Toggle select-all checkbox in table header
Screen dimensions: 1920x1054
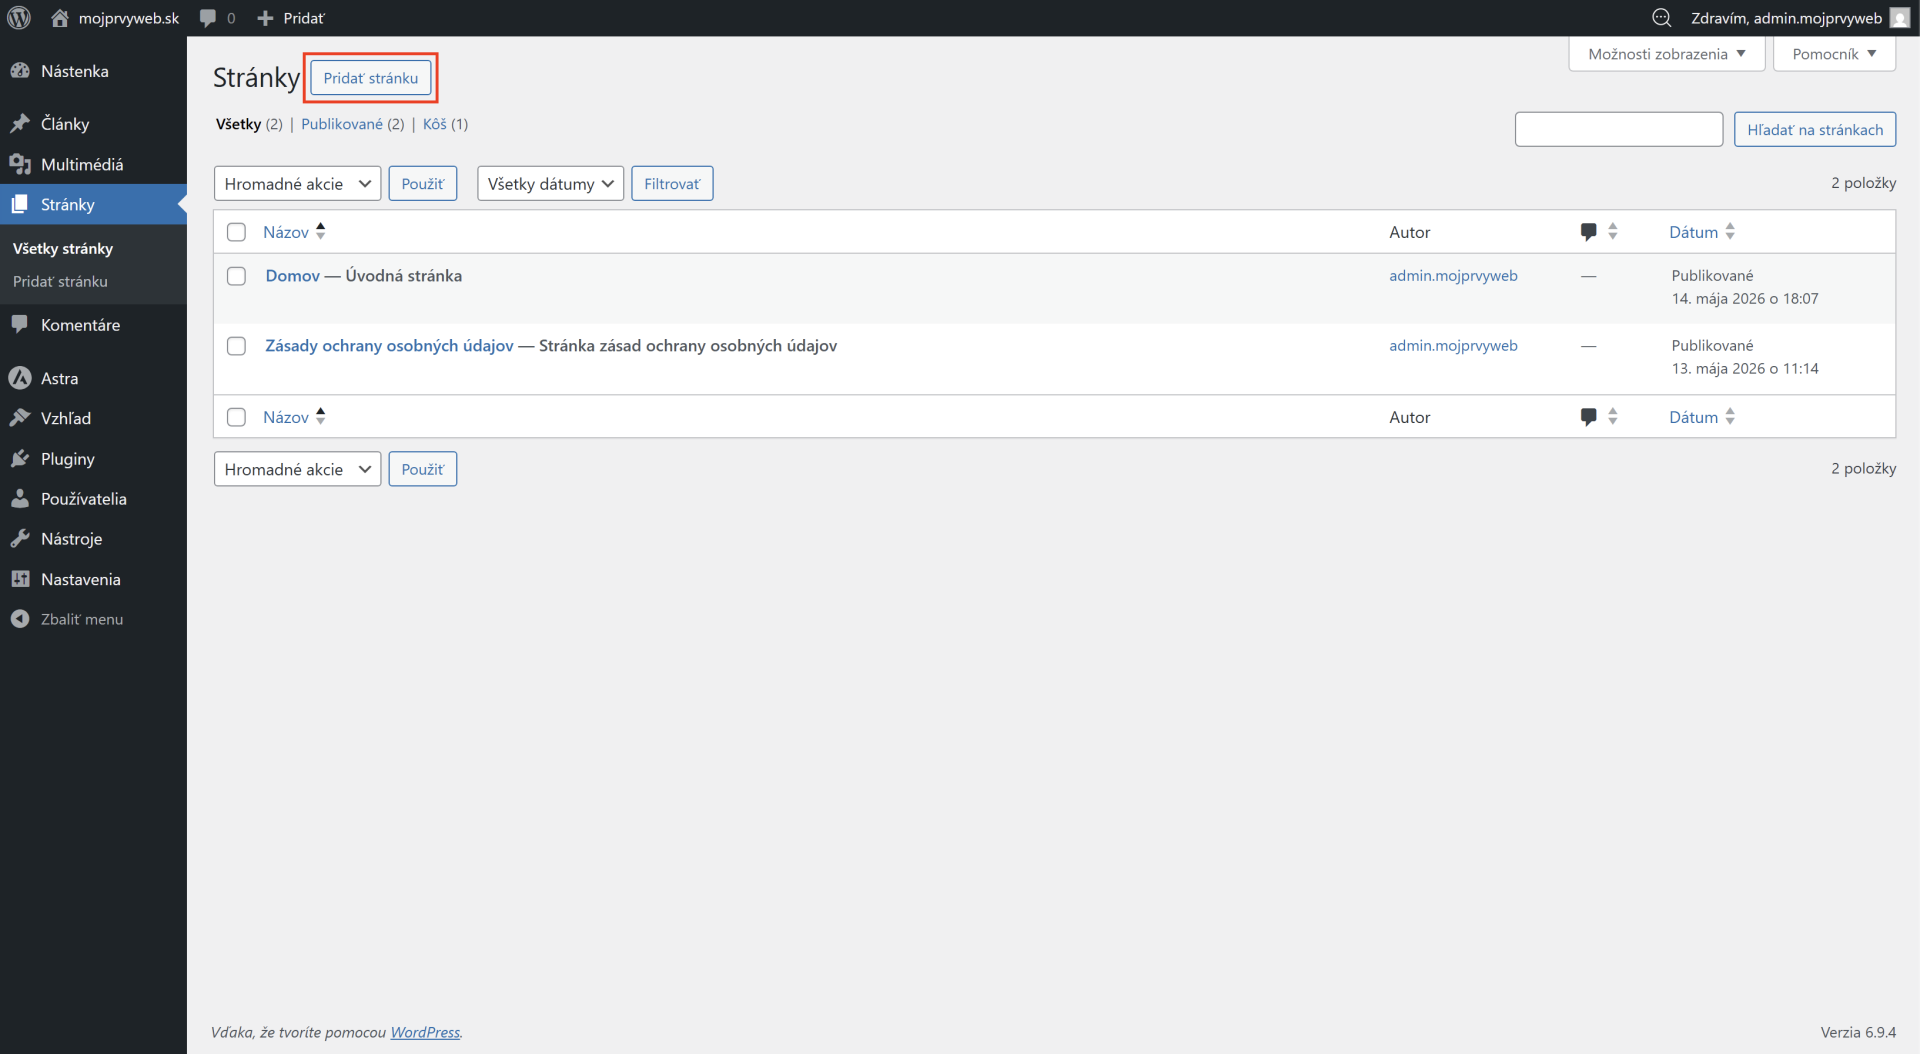pos(236,232)
